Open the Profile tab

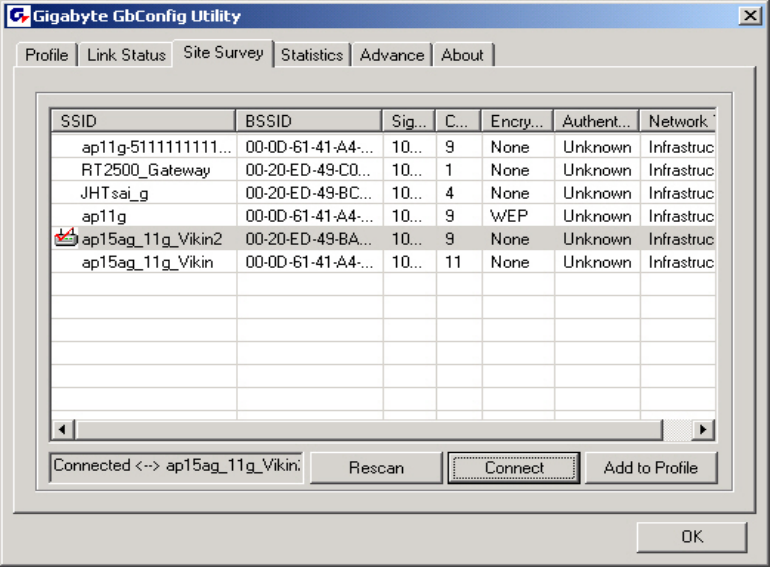[47, 55]
